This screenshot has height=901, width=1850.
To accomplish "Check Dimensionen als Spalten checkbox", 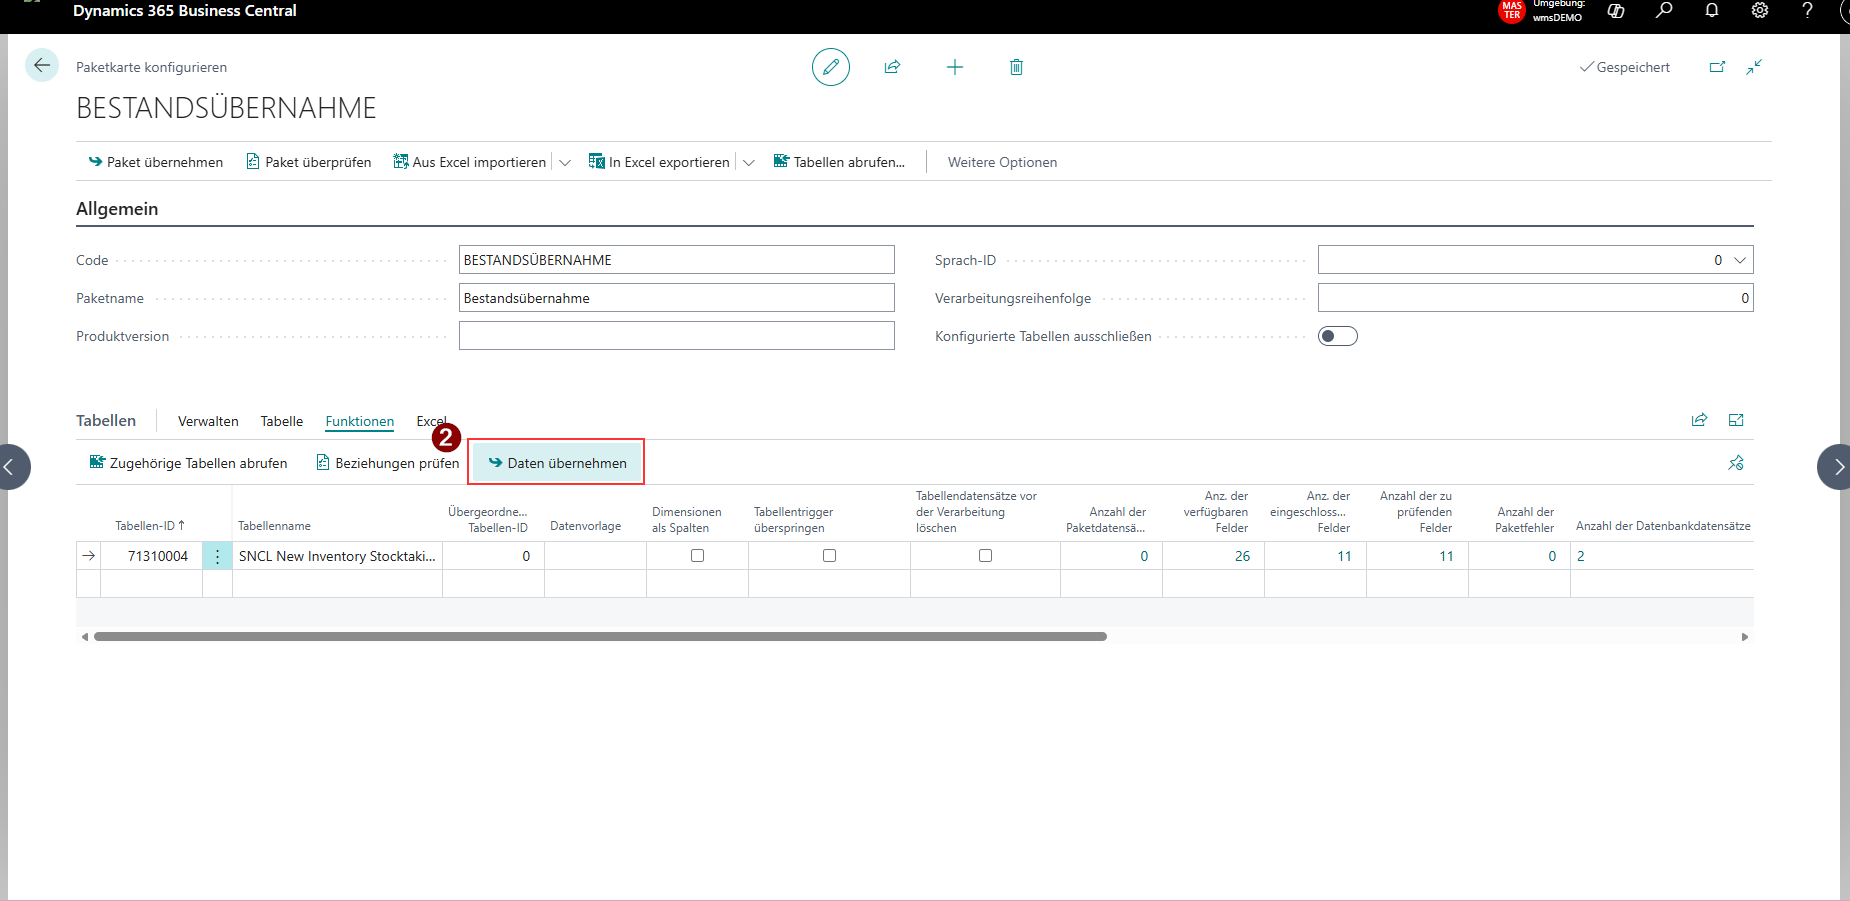I will click(x=697, y=556).
